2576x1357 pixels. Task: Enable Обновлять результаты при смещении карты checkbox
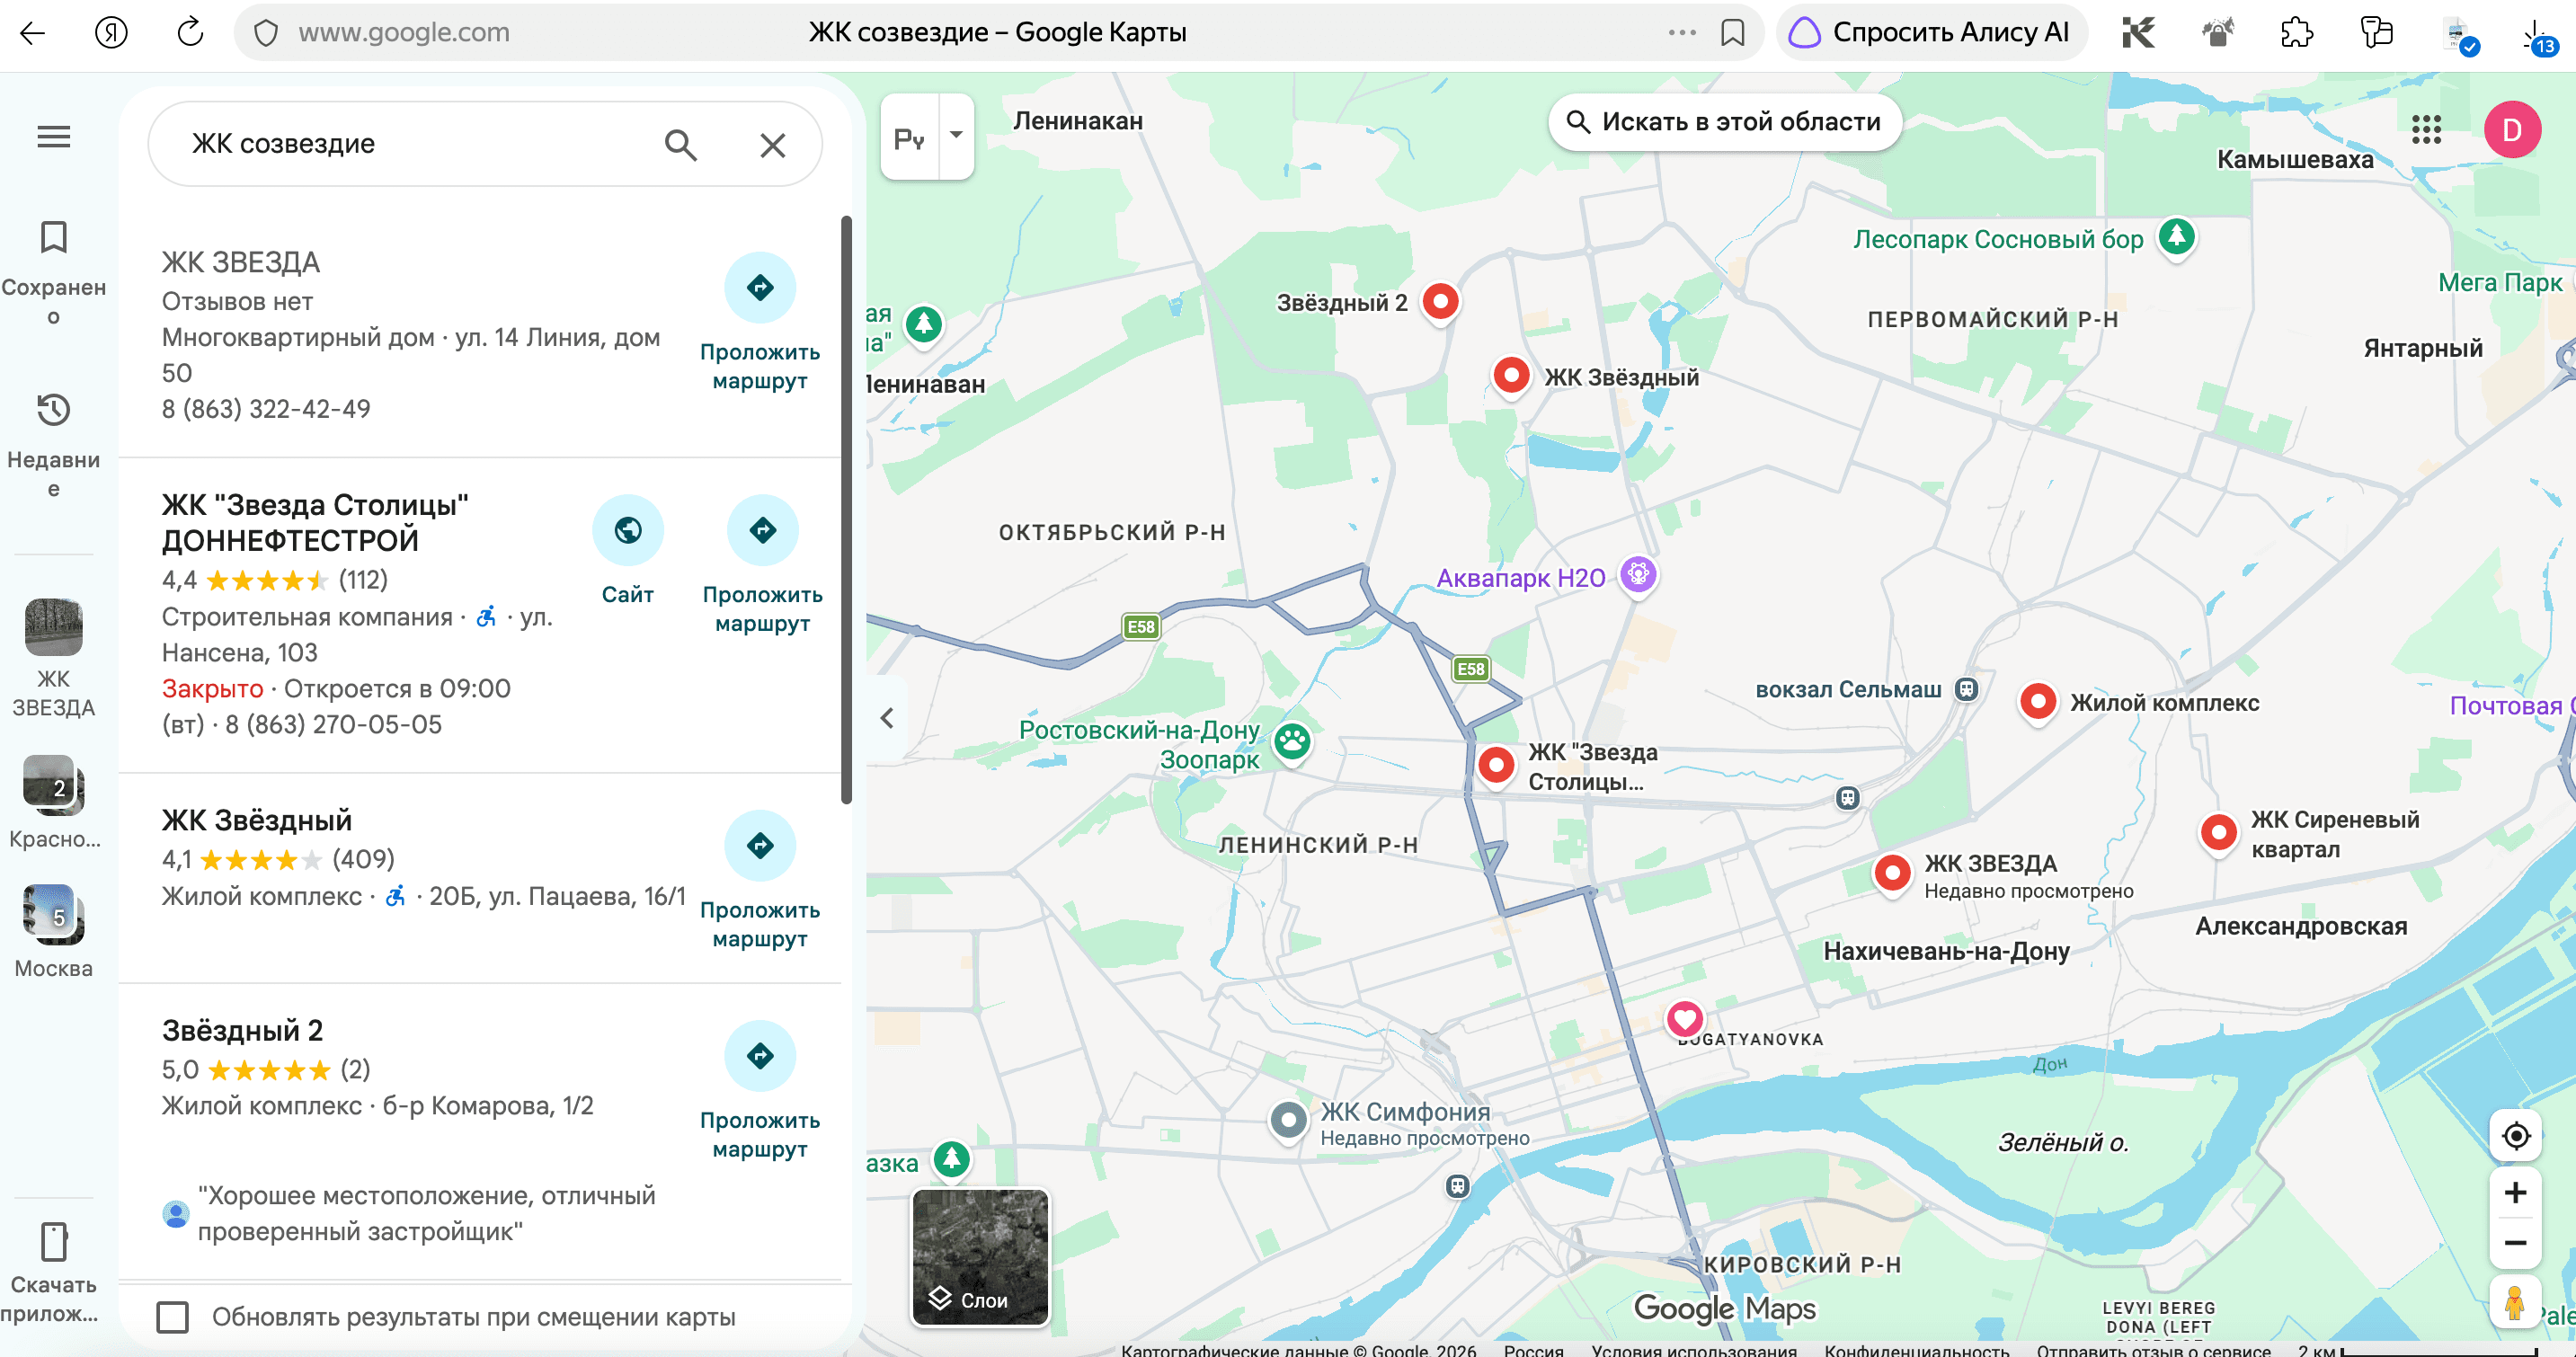click(173, 1317)
